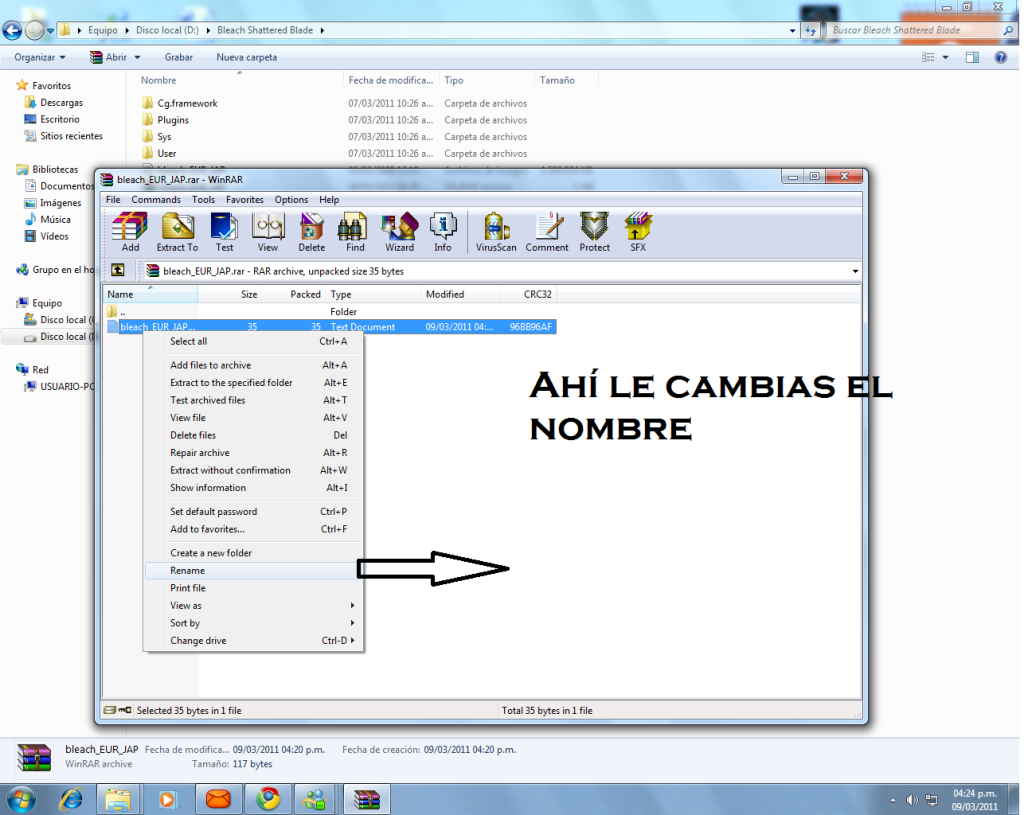Select the Música library
The width and height of the screenshot is (1024, 815).
55,219
